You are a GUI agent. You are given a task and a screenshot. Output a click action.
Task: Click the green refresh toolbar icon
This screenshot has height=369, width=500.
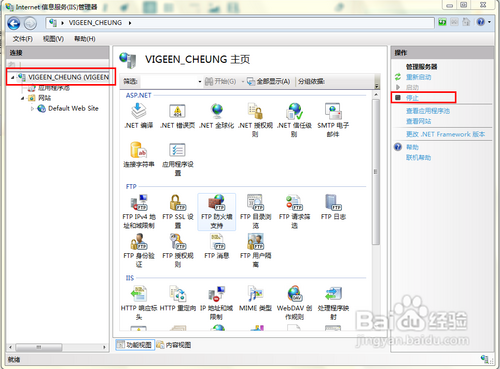(x=442, y=22)
